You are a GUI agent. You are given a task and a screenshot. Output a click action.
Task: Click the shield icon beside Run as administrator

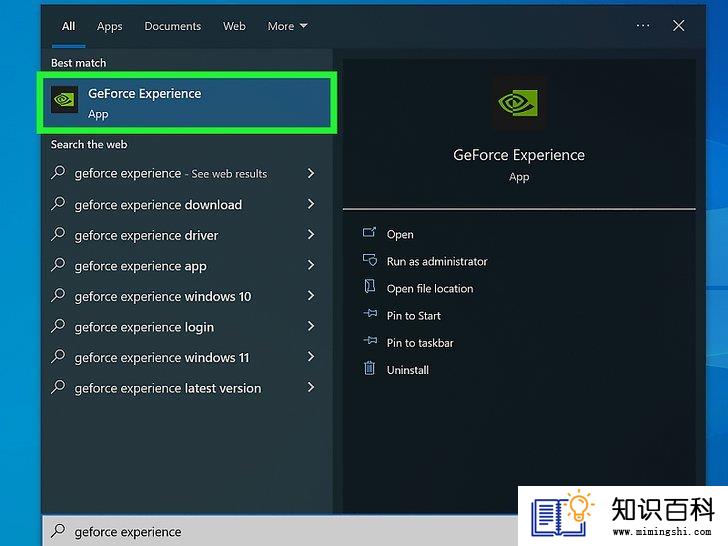point(370,260)
